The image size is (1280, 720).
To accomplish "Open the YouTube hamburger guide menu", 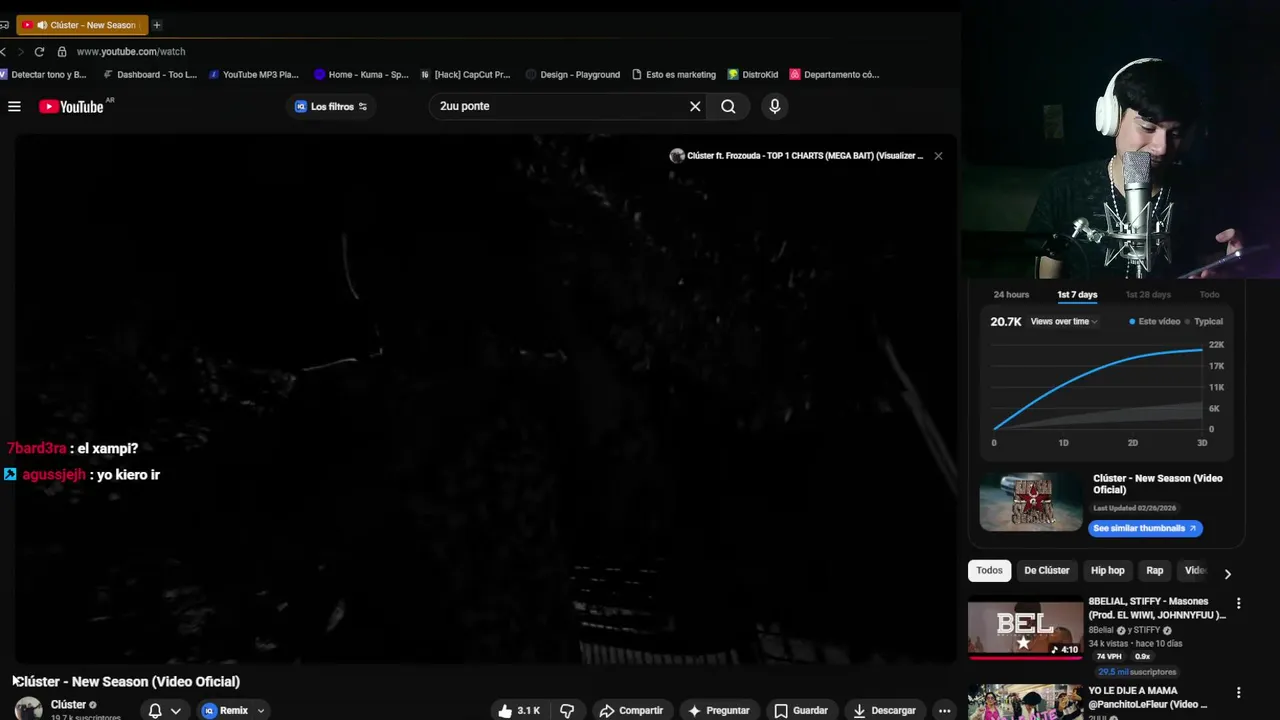I will (14, 106).
